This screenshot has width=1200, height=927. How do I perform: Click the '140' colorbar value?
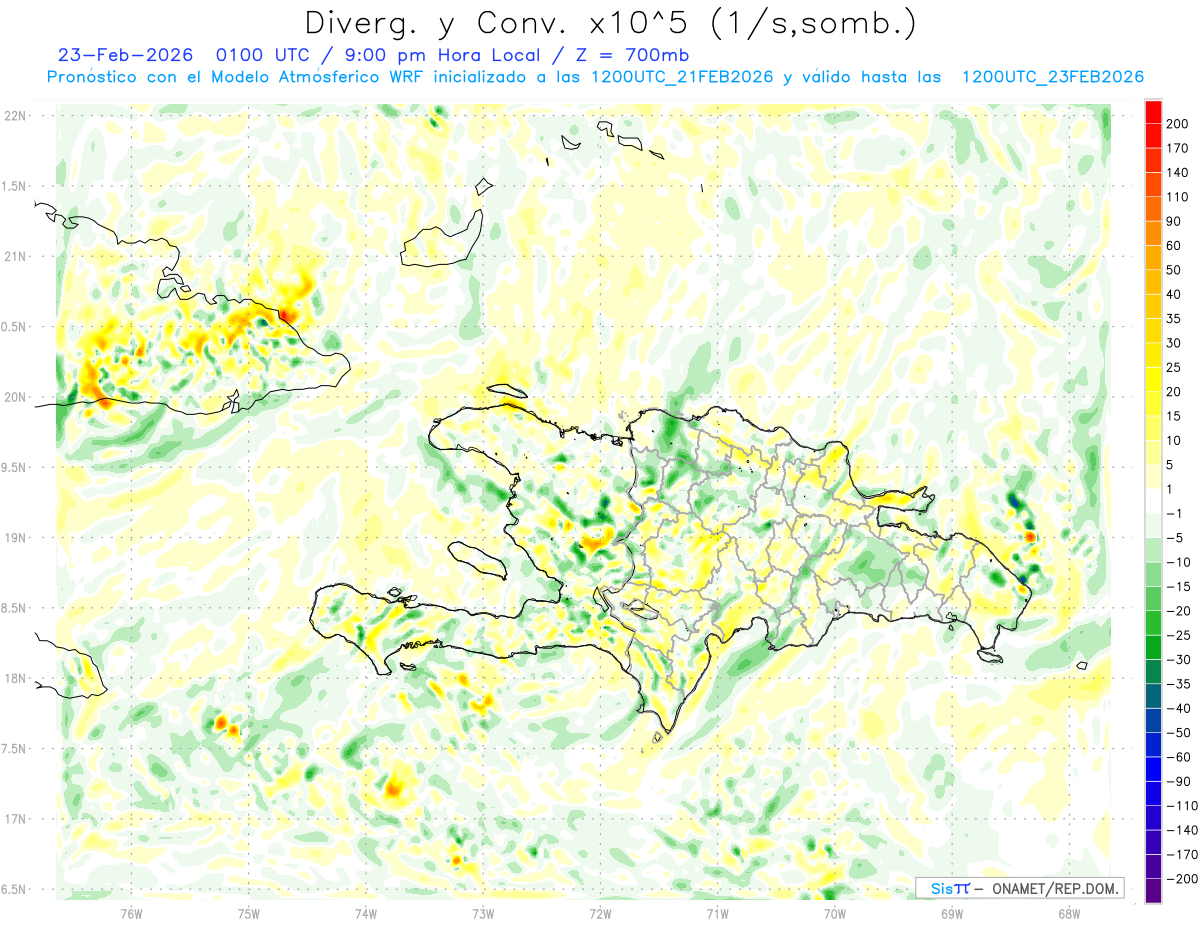click(1177, 172)
